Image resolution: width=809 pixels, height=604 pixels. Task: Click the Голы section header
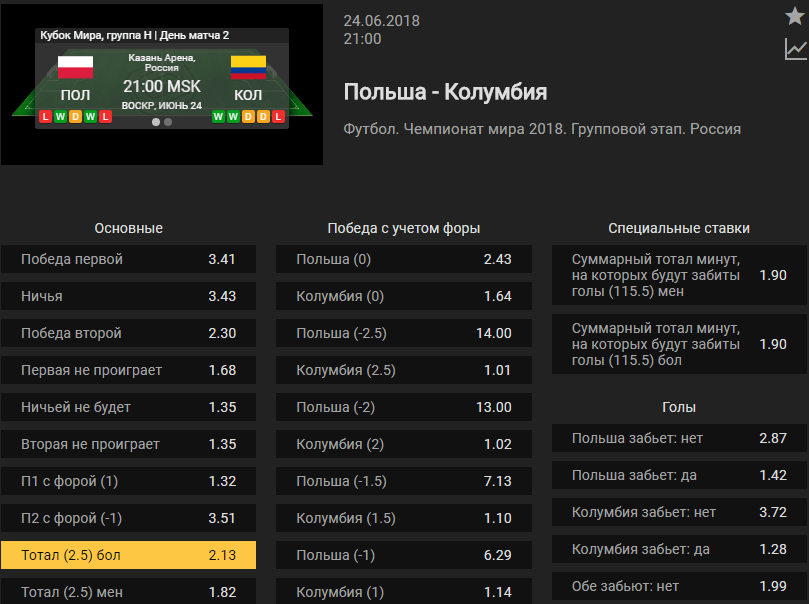click(x=679, y=407)
